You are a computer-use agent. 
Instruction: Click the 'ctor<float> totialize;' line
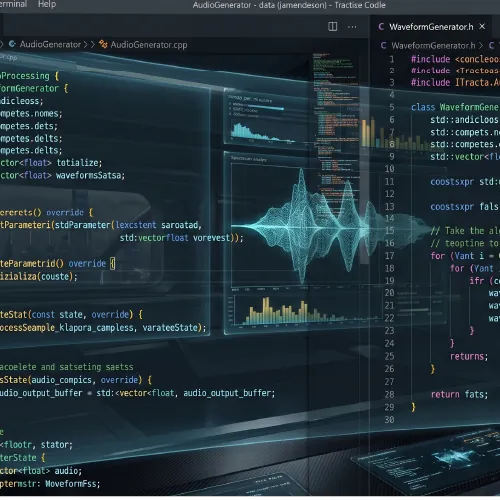pos(51,163)
